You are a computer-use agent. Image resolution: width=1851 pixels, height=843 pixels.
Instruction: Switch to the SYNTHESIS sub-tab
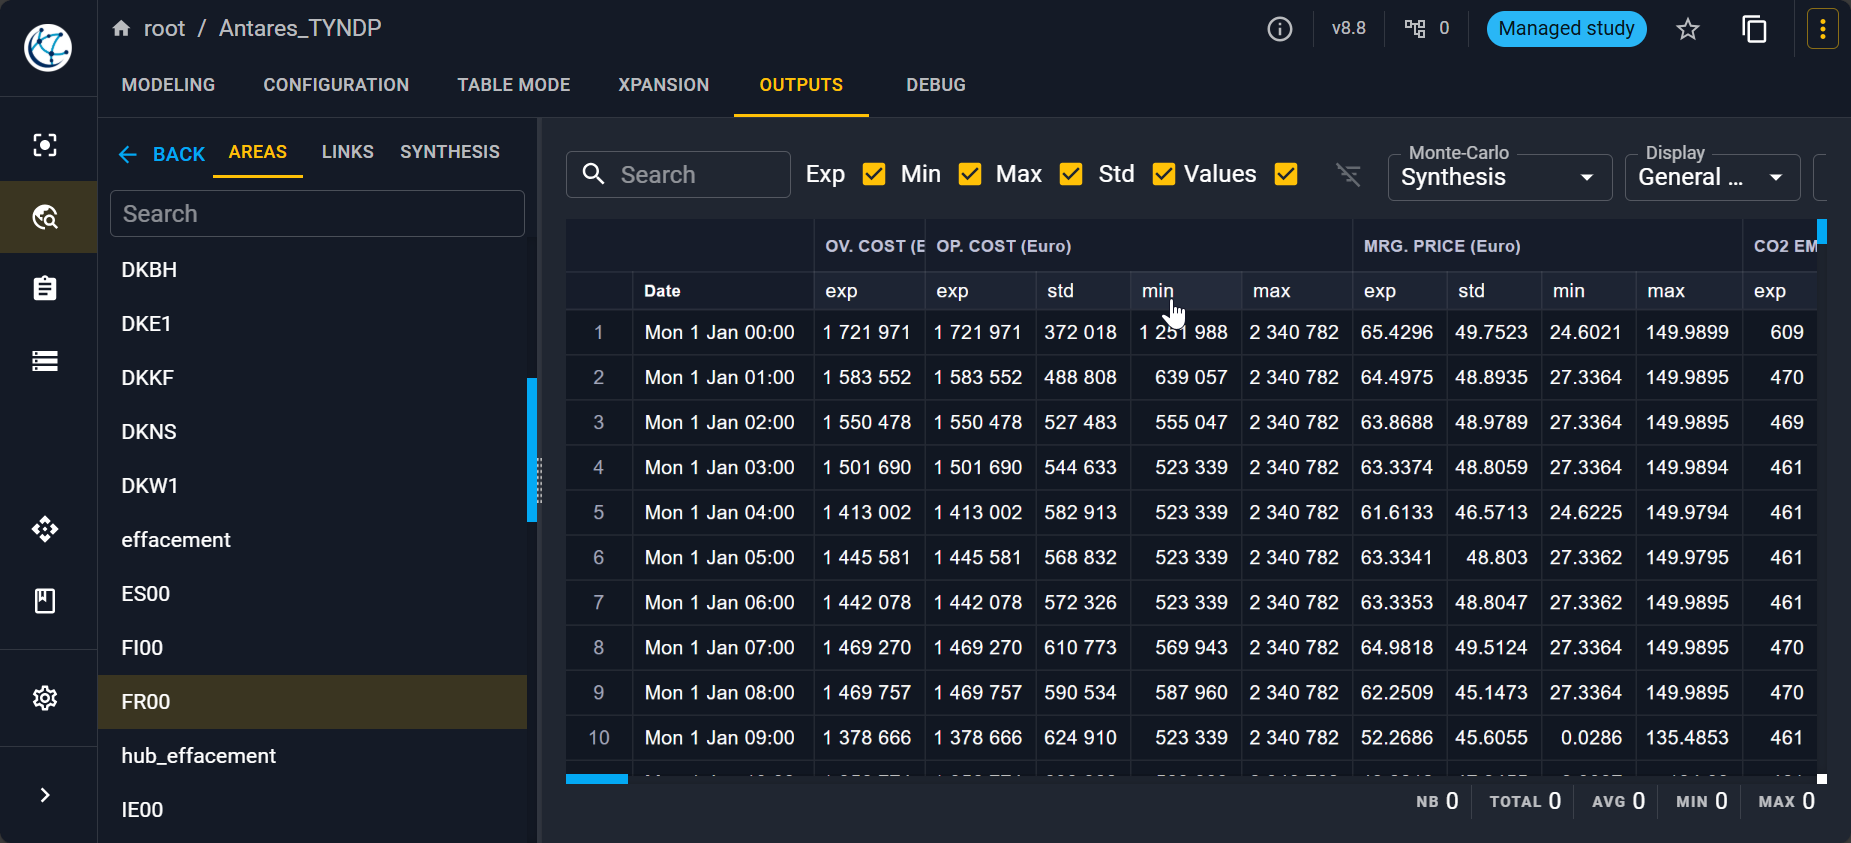click(x=450, y=152)
